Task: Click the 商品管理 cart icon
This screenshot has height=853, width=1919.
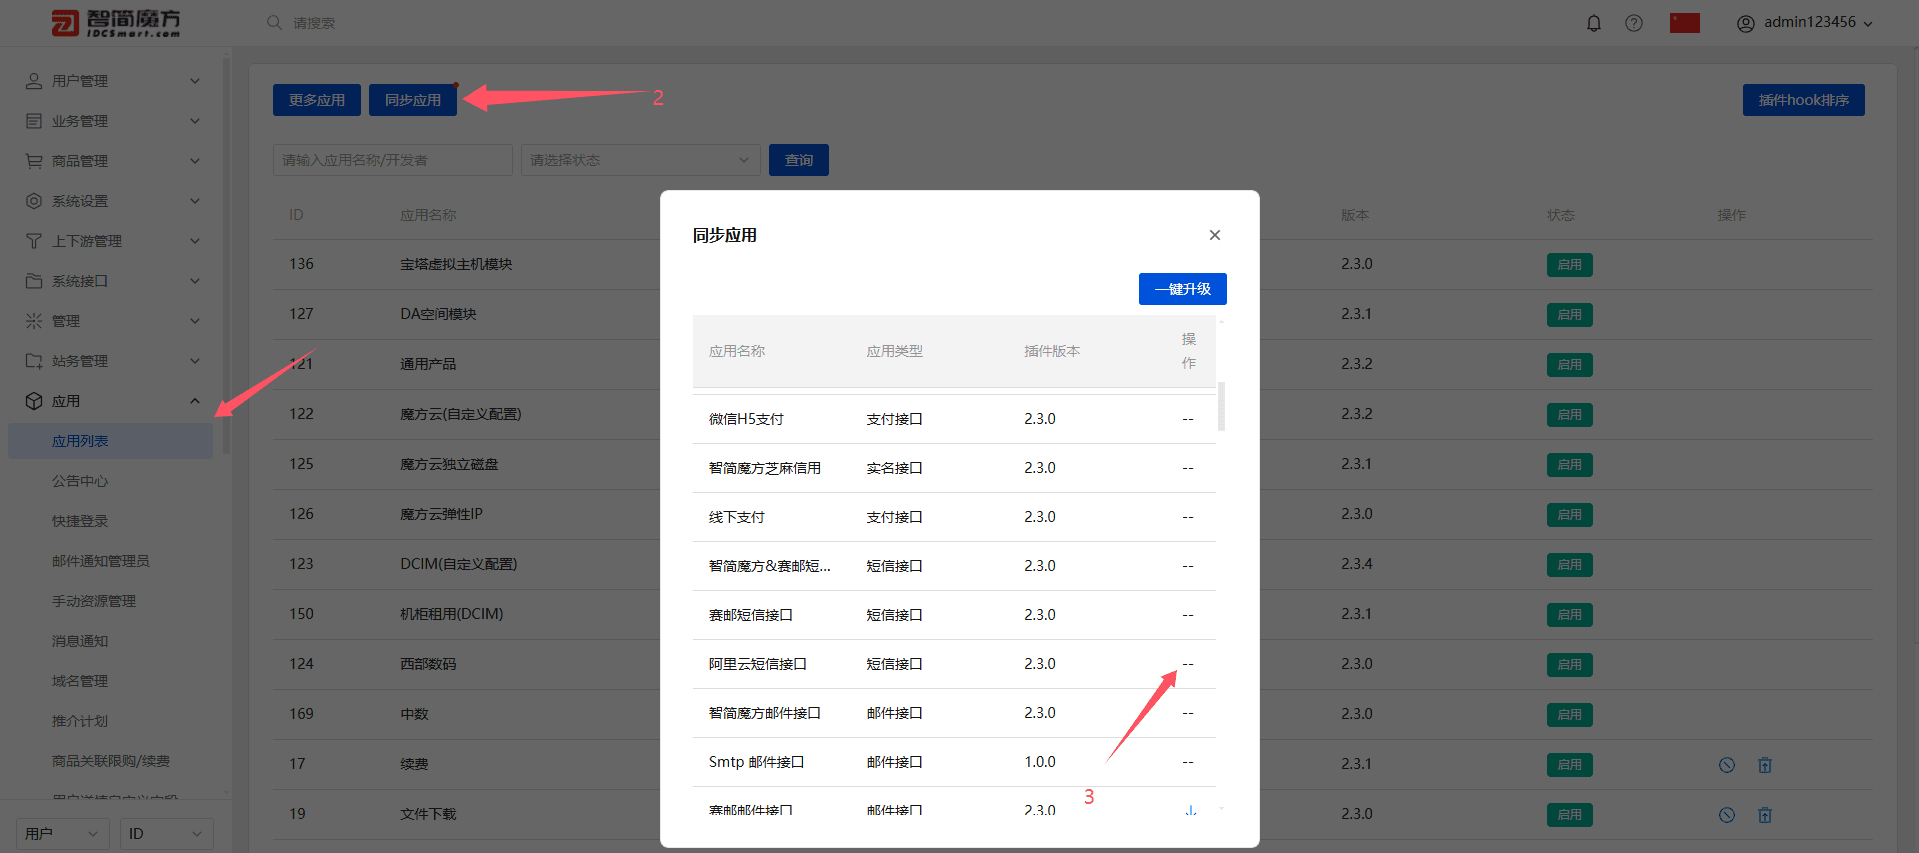Action: 34,161
